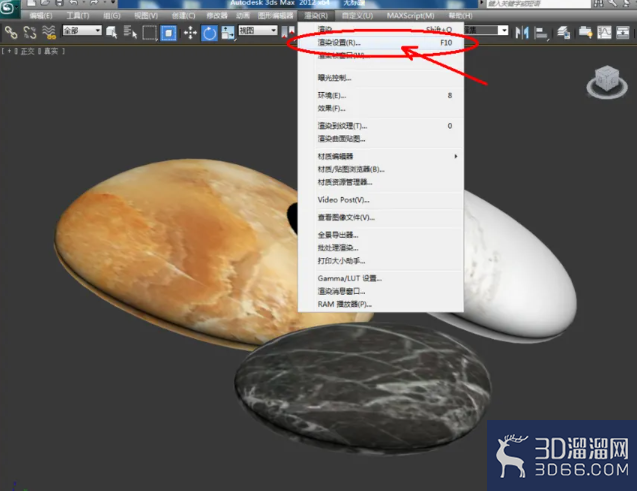Screen dimensions: 637x491
Task: Choose 材质/贴图浏览器(B)... menu entry
Action: (381, 169)
